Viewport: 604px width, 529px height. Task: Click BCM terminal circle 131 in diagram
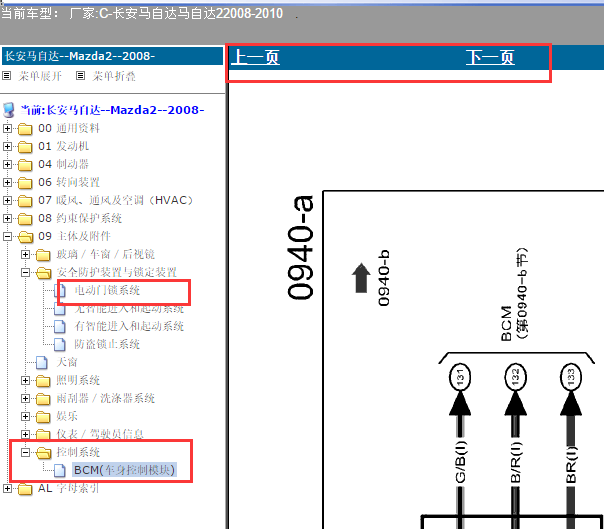click(x=460, y=377)
